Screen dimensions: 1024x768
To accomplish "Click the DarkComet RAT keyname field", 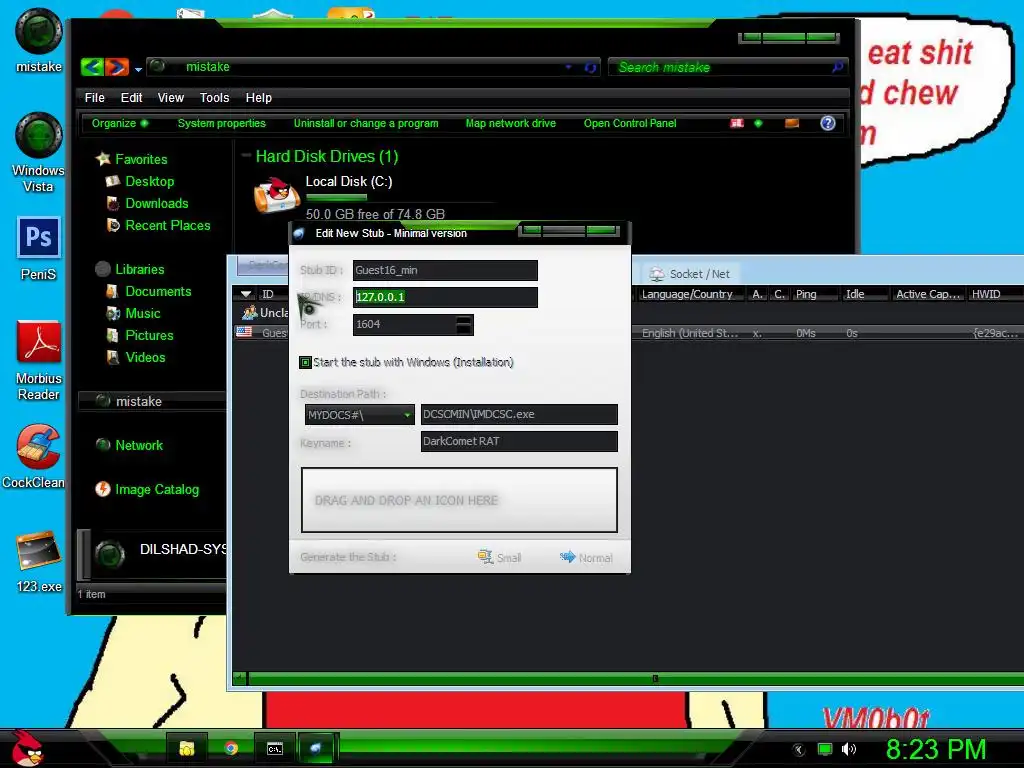I will coord(519,441).
